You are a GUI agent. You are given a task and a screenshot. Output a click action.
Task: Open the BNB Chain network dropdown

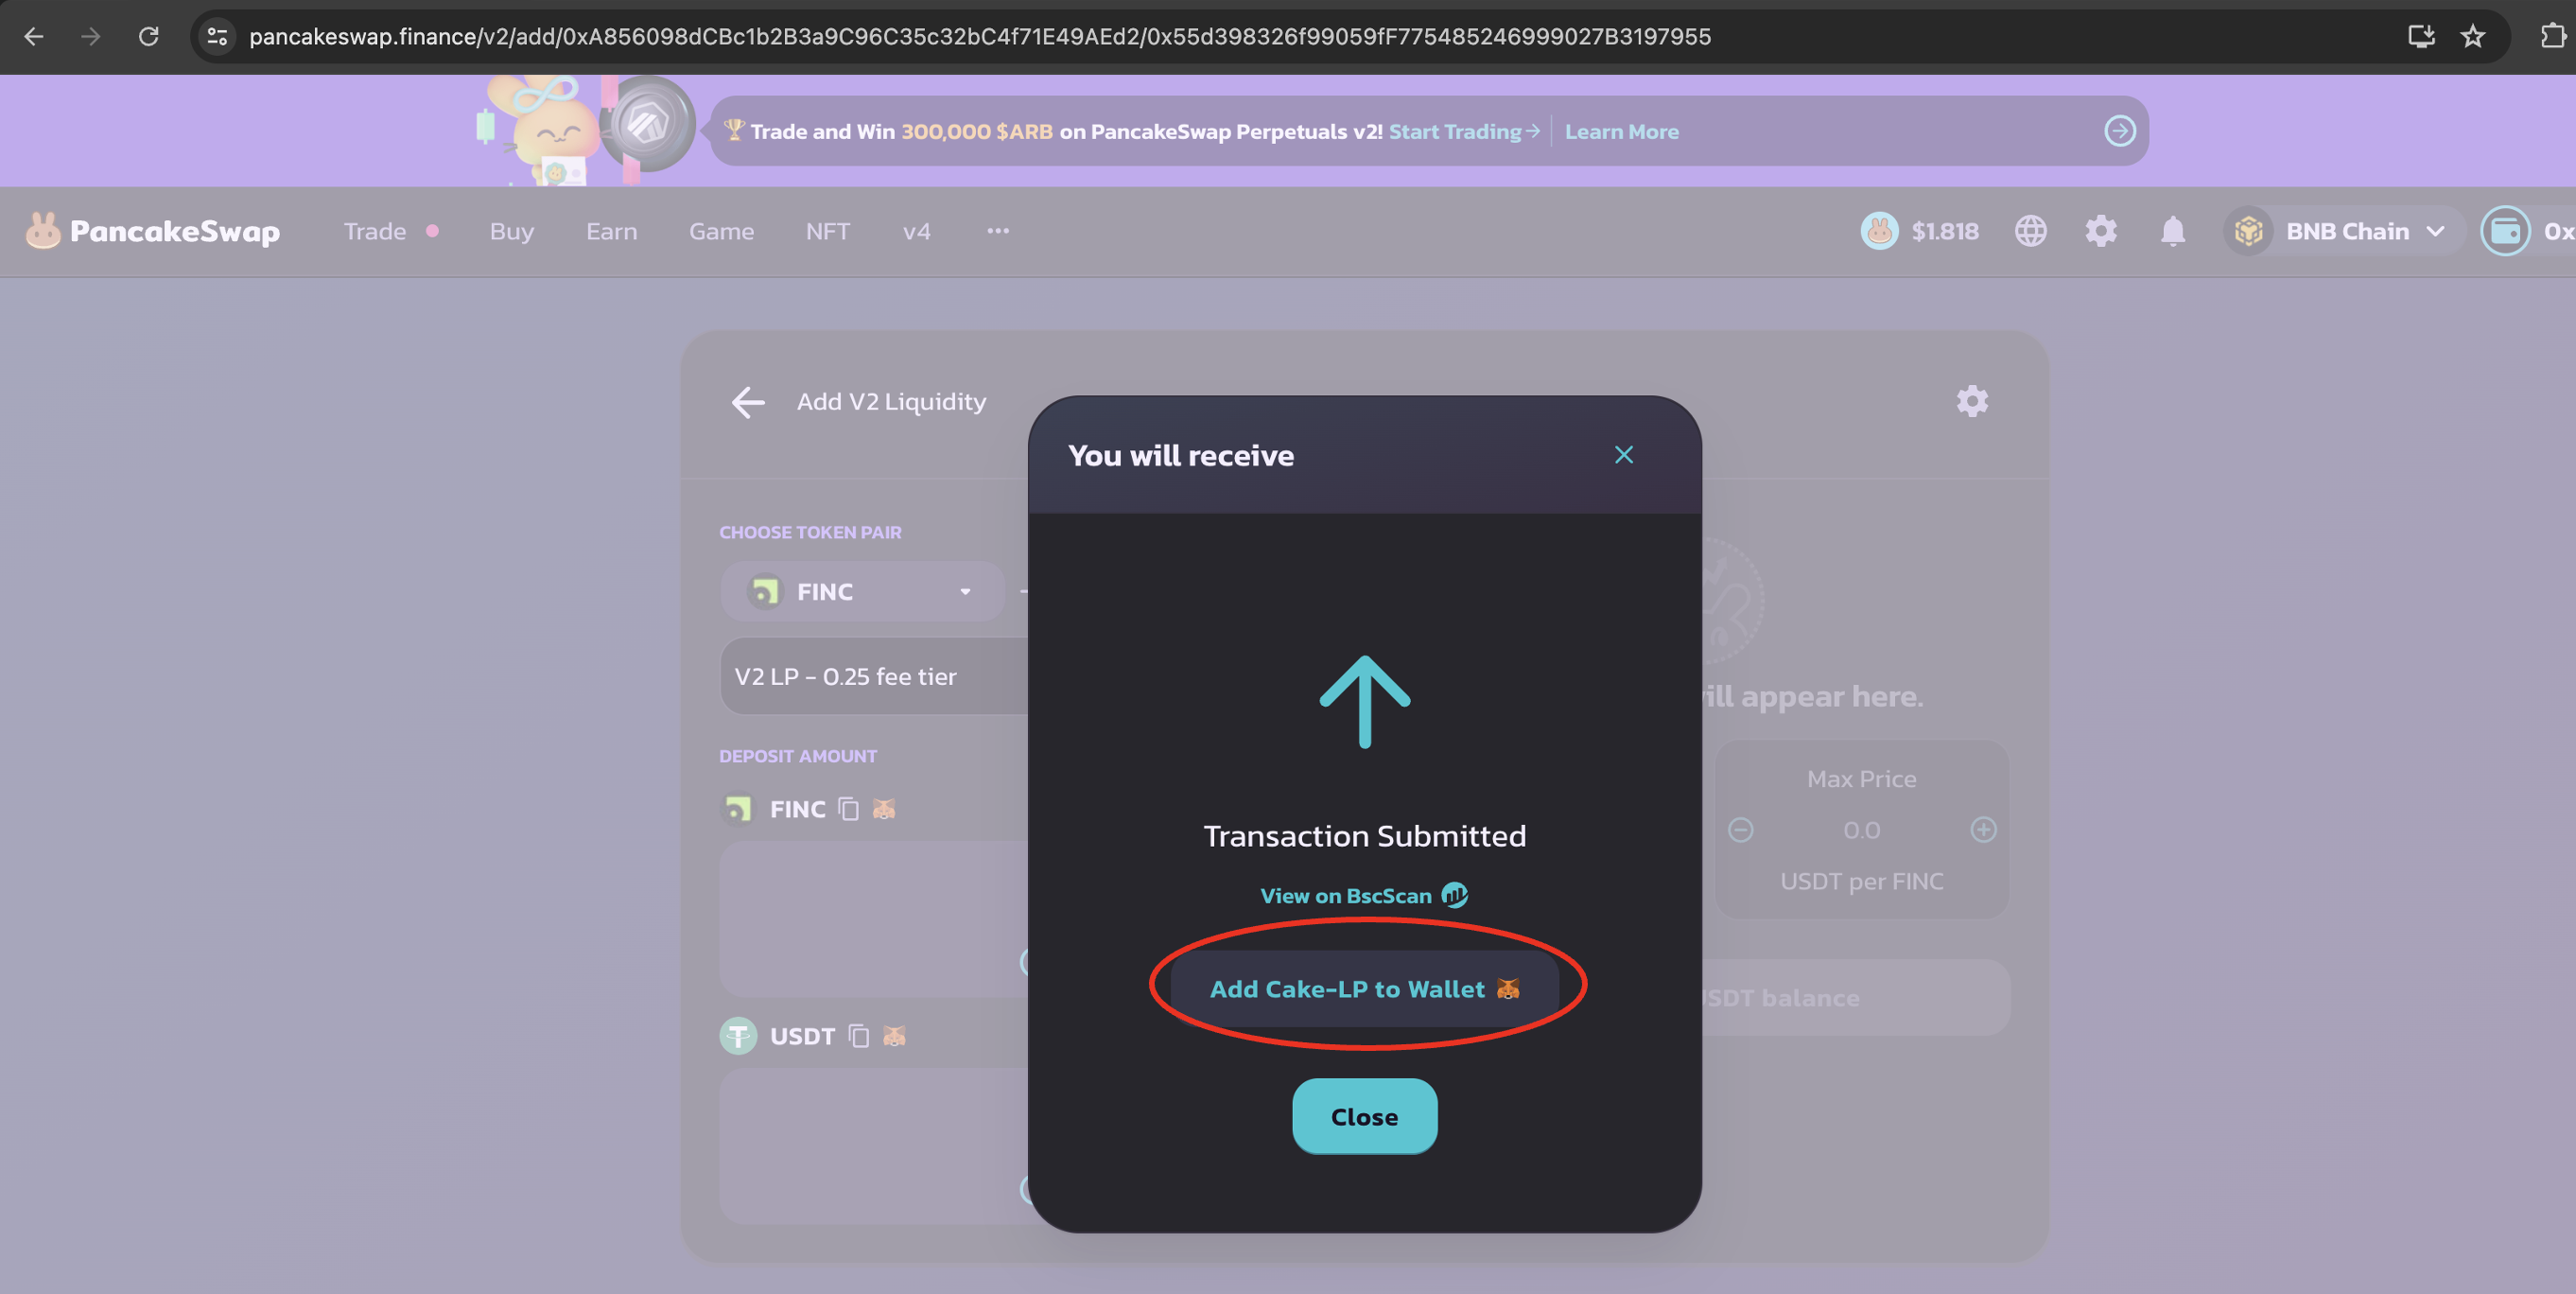coord(2346,231)
